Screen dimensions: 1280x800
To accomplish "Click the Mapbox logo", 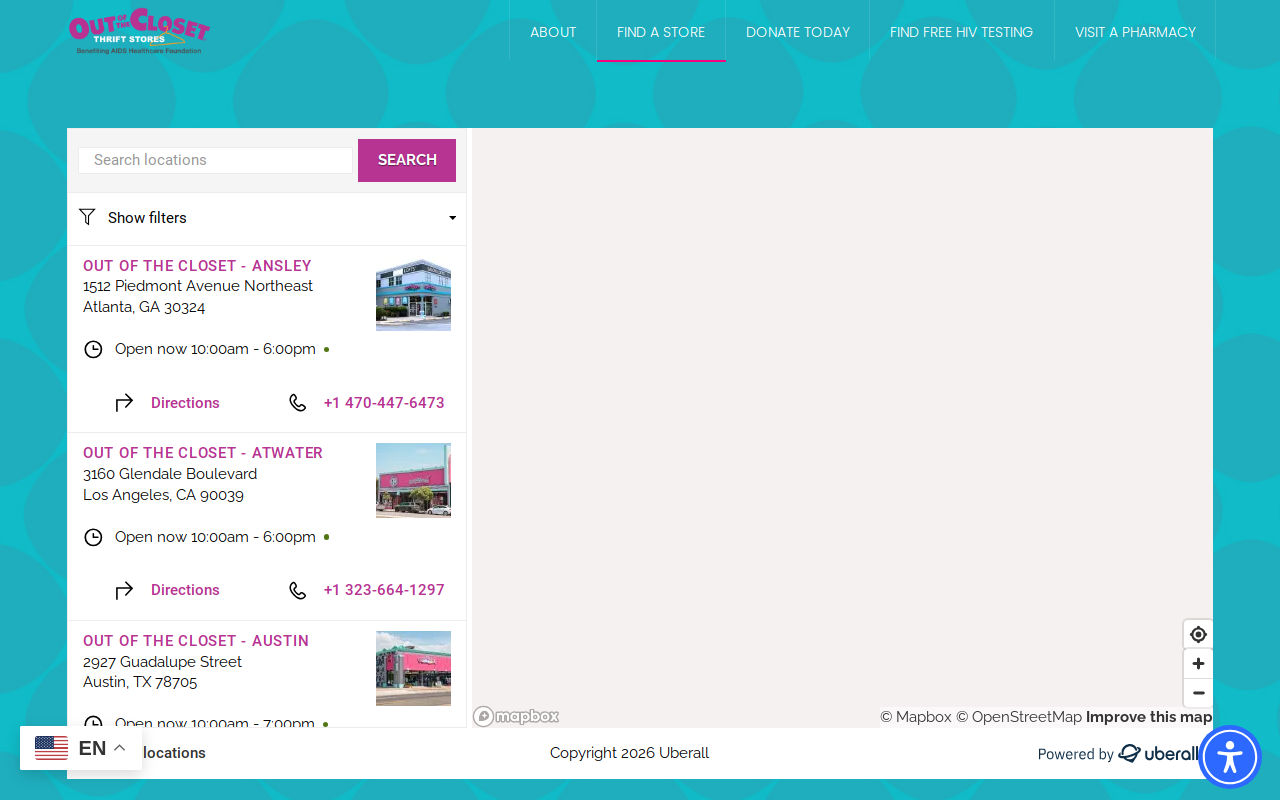I will 516,716.
